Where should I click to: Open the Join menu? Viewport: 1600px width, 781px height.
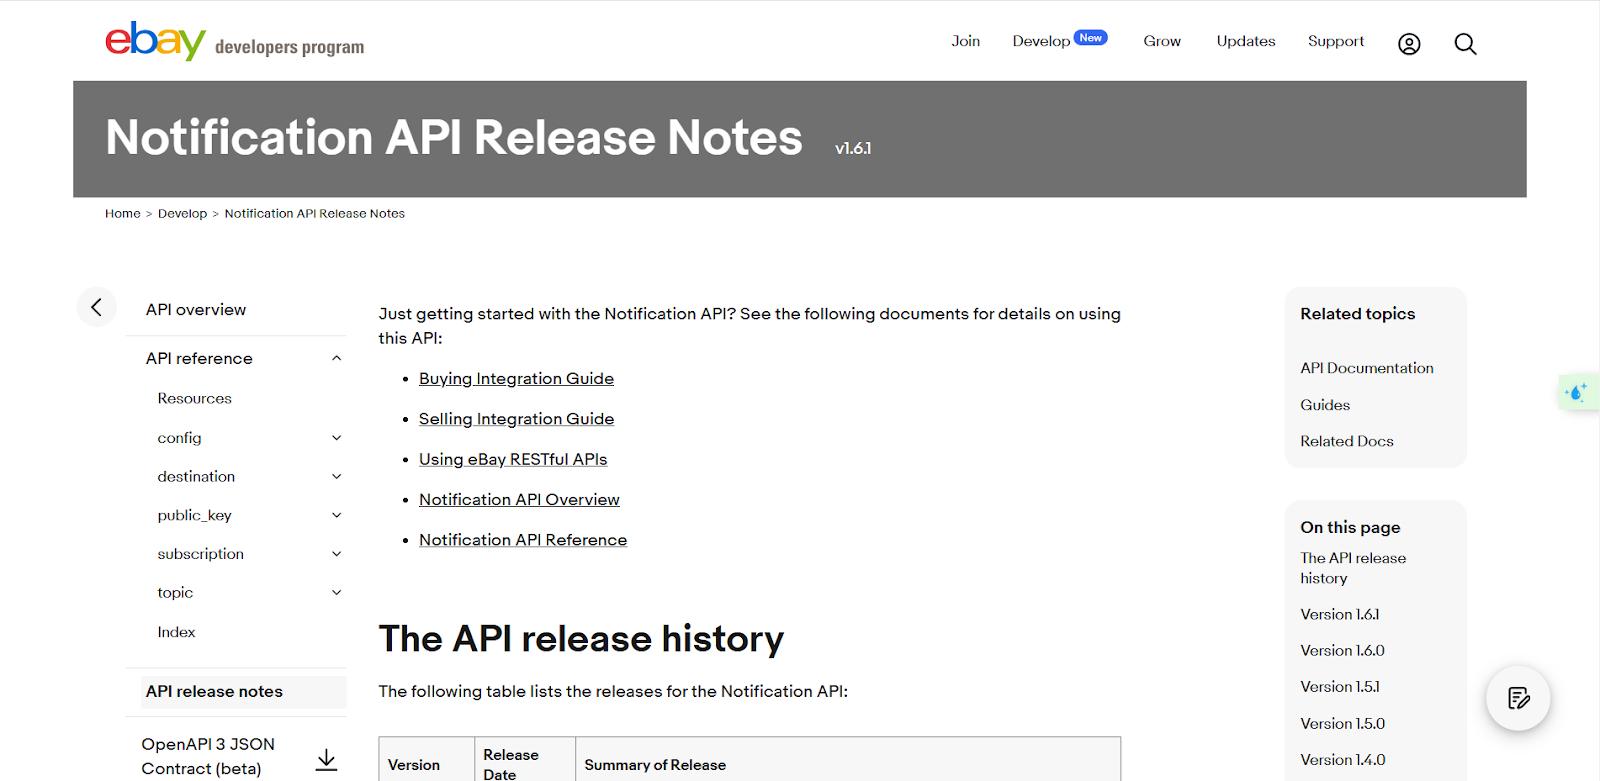965,41
